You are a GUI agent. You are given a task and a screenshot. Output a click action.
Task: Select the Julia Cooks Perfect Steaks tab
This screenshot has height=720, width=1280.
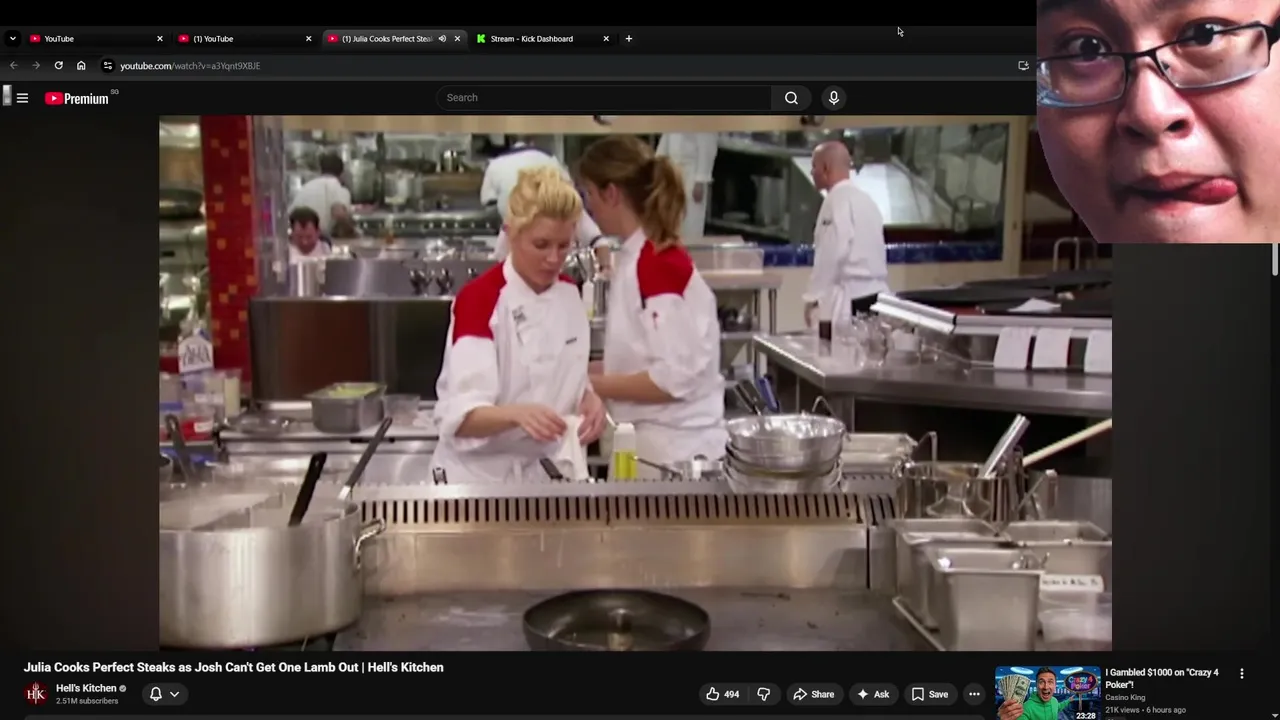tap(394, 38)
